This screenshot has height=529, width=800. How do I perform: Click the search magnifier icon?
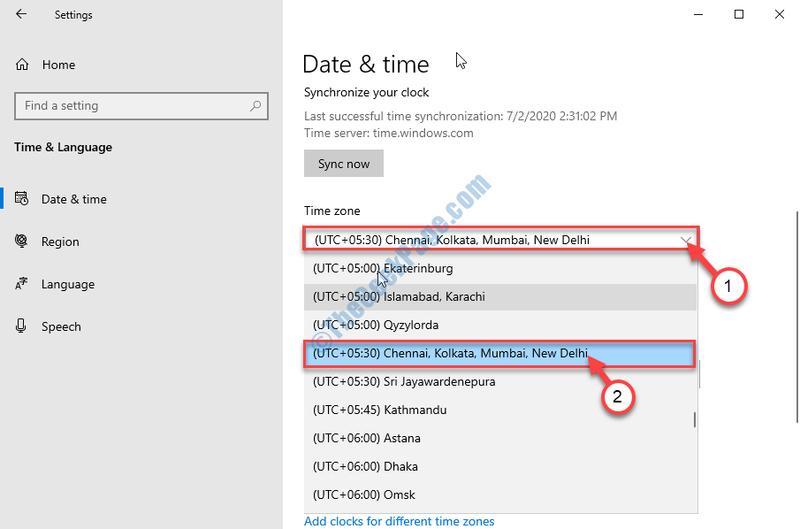[x=256, y=106]
